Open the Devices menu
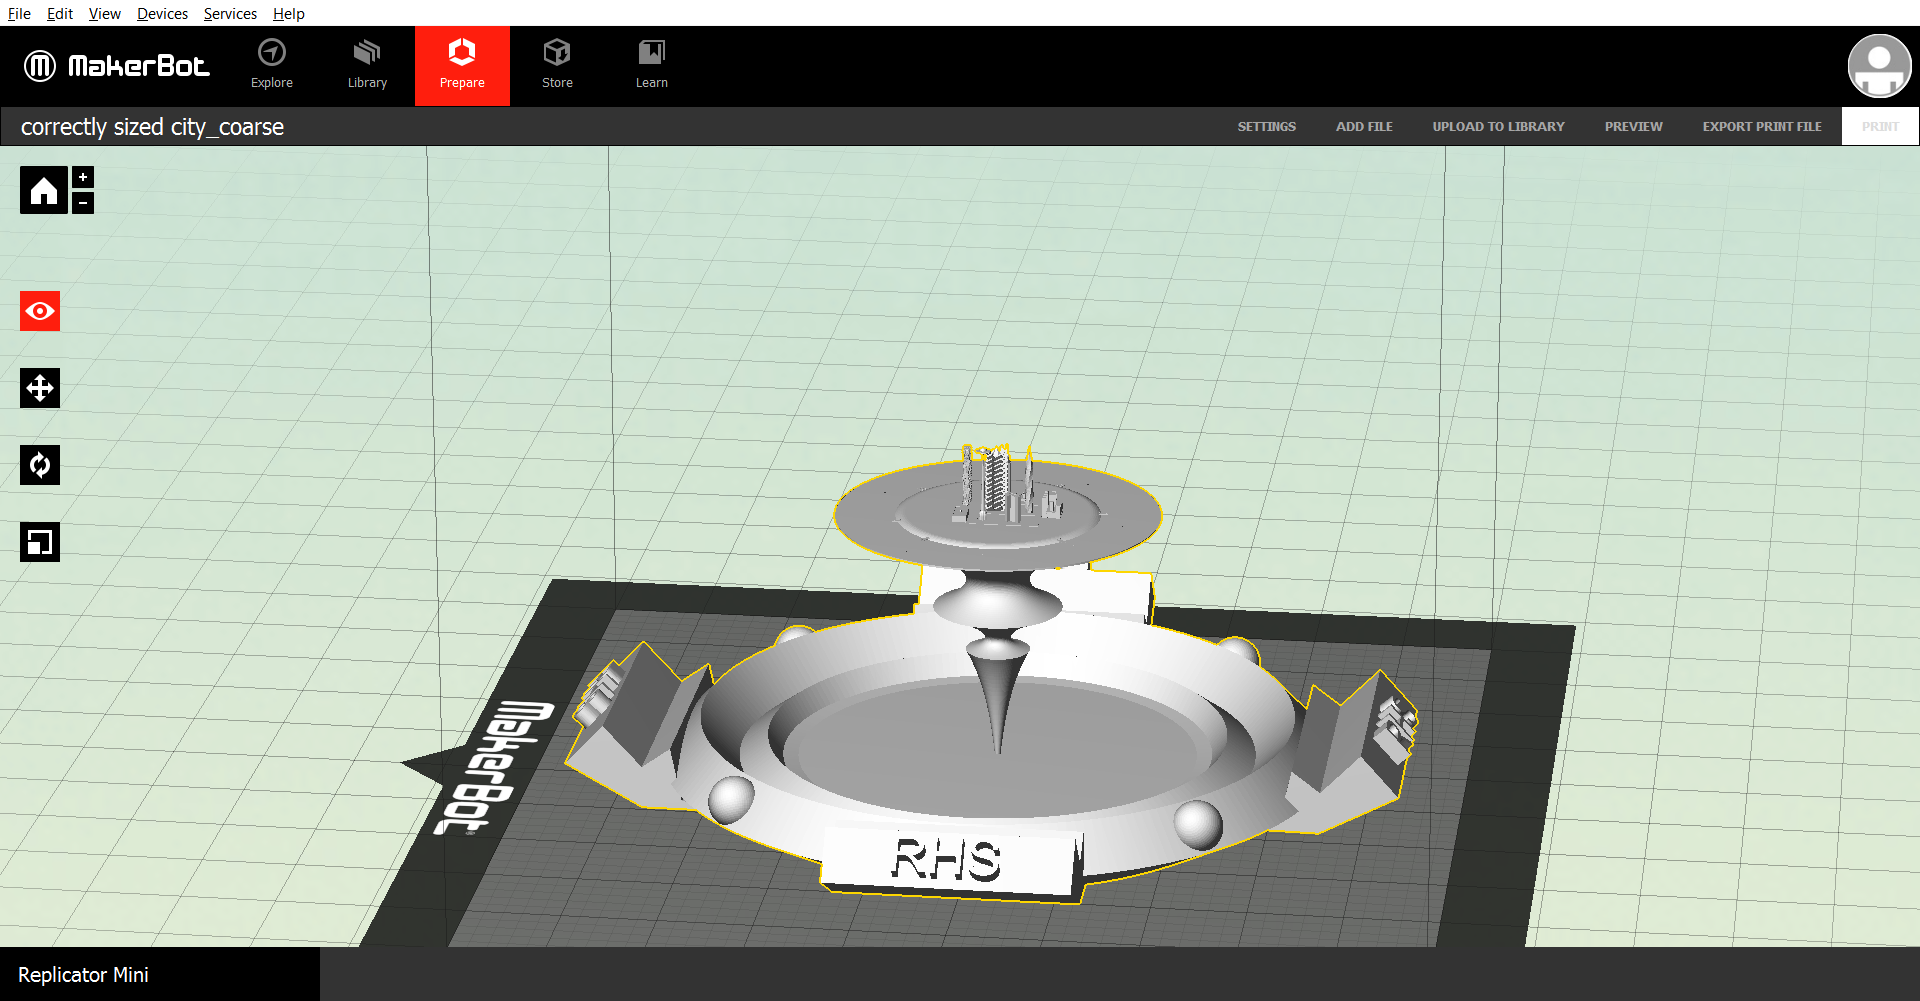1920x1001 pixels. pyautogui.click(x=162, y=13)
